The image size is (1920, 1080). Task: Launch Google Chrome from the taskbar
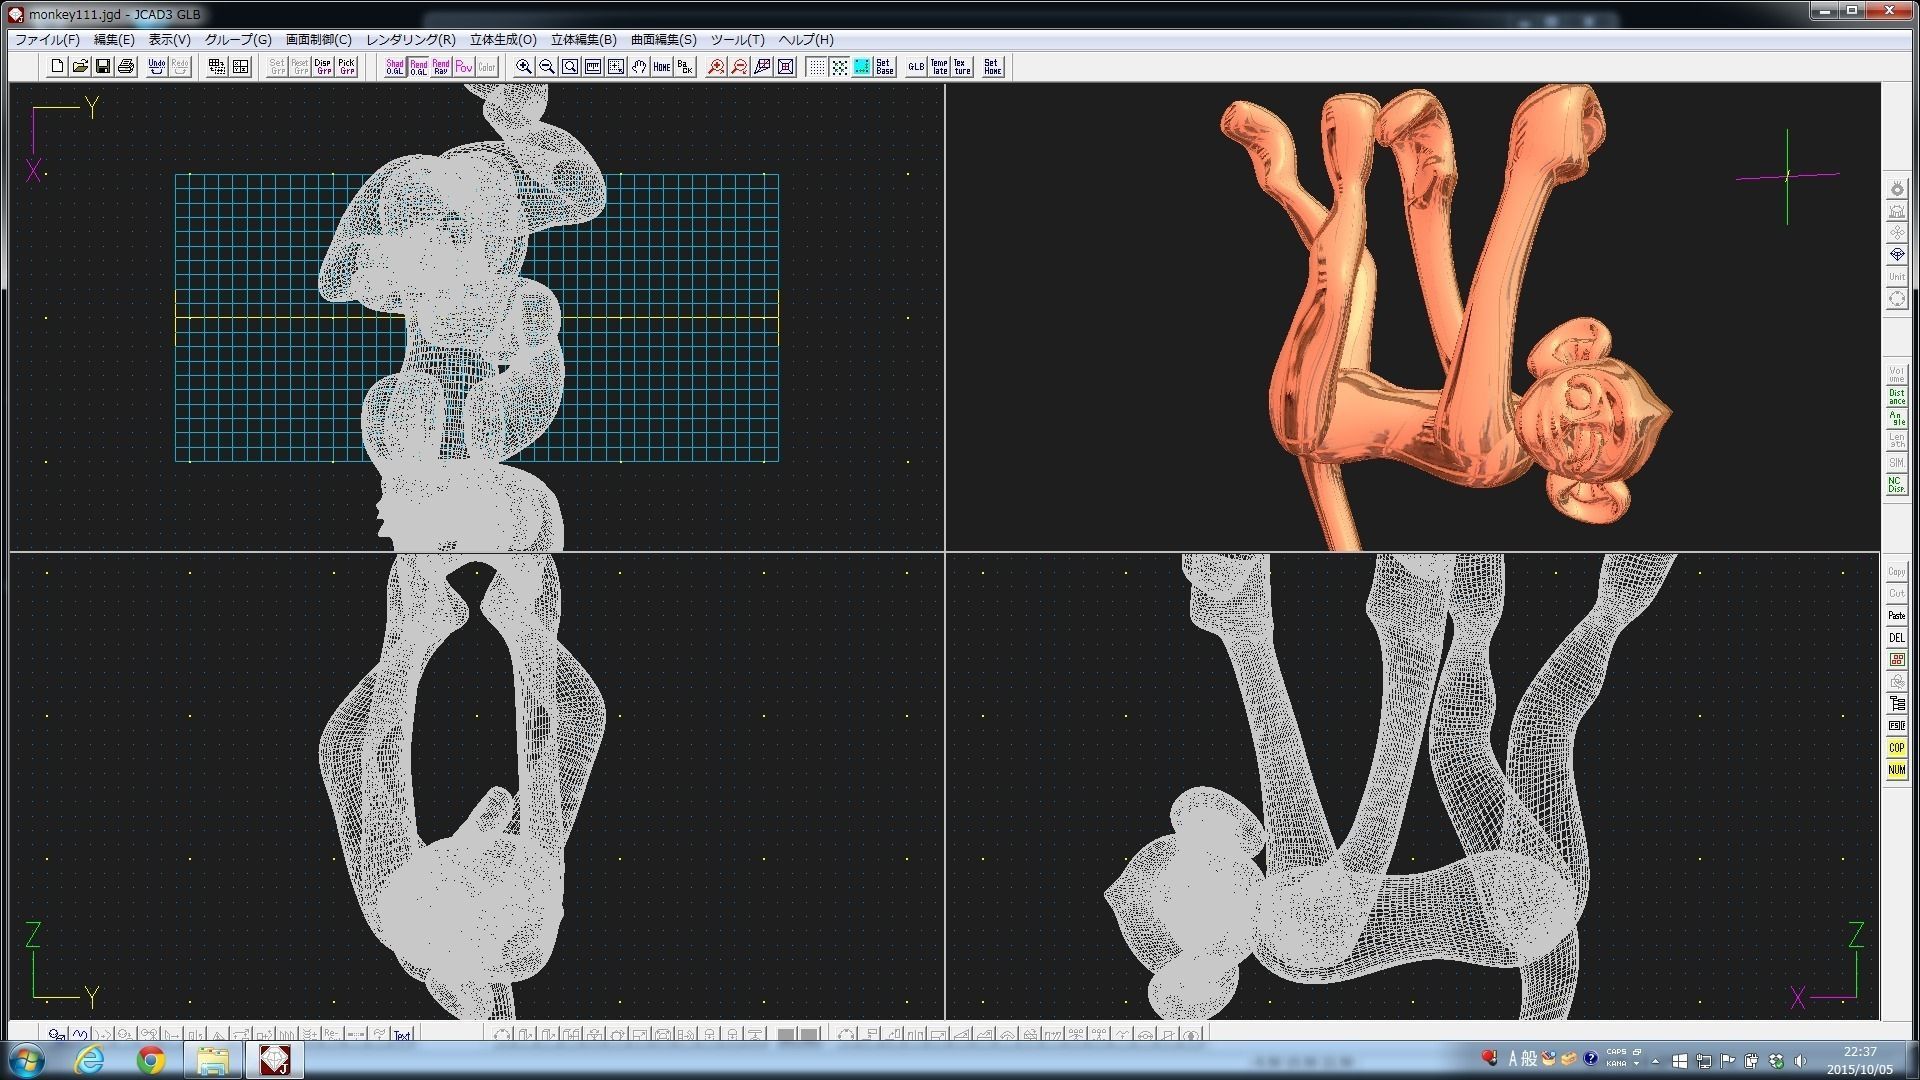(151, 1060)
